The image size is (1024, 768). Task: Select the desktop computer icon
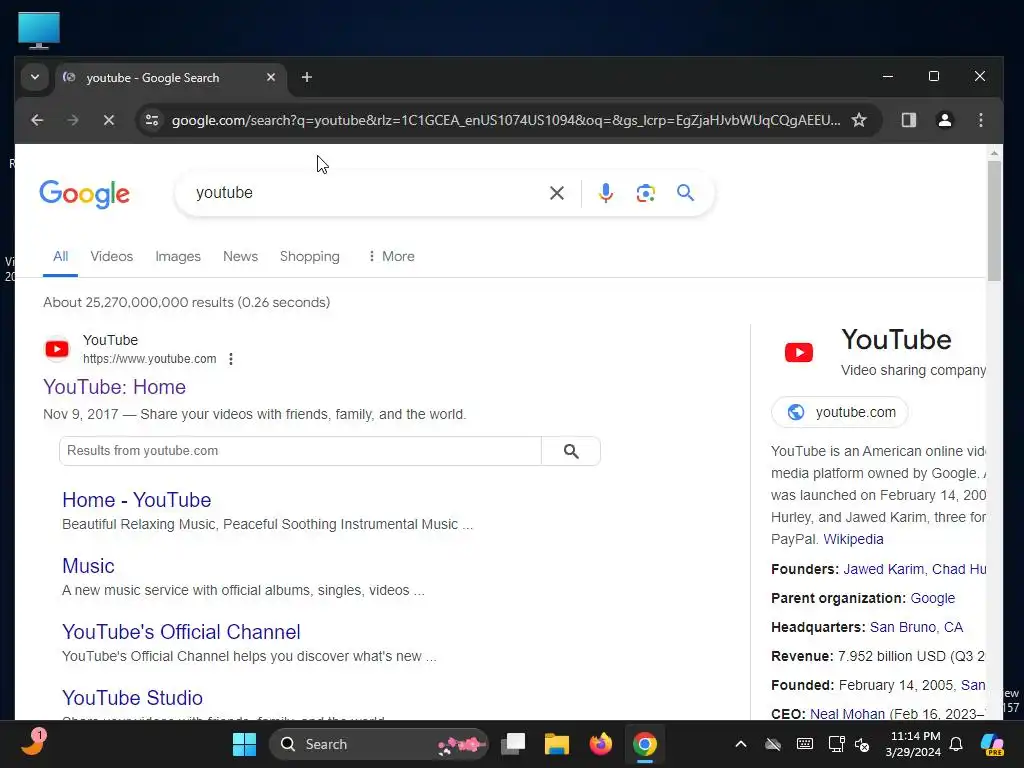39,31
